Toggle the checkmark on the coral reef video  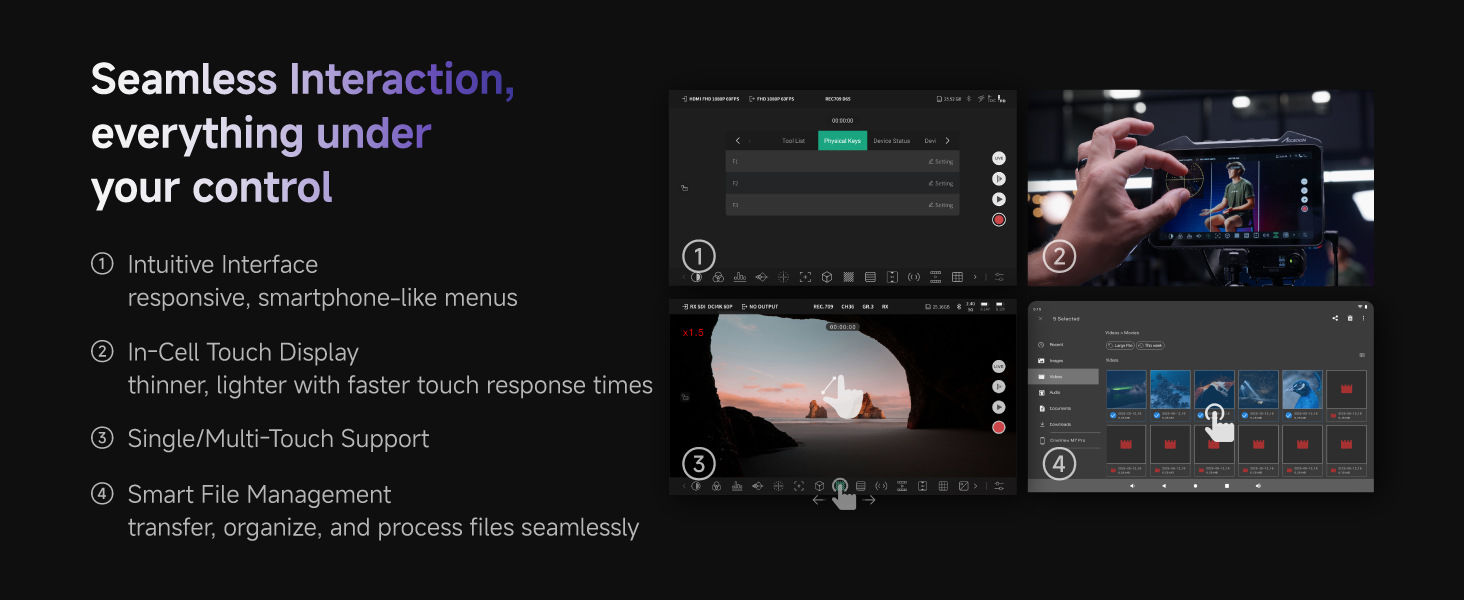1157,414
